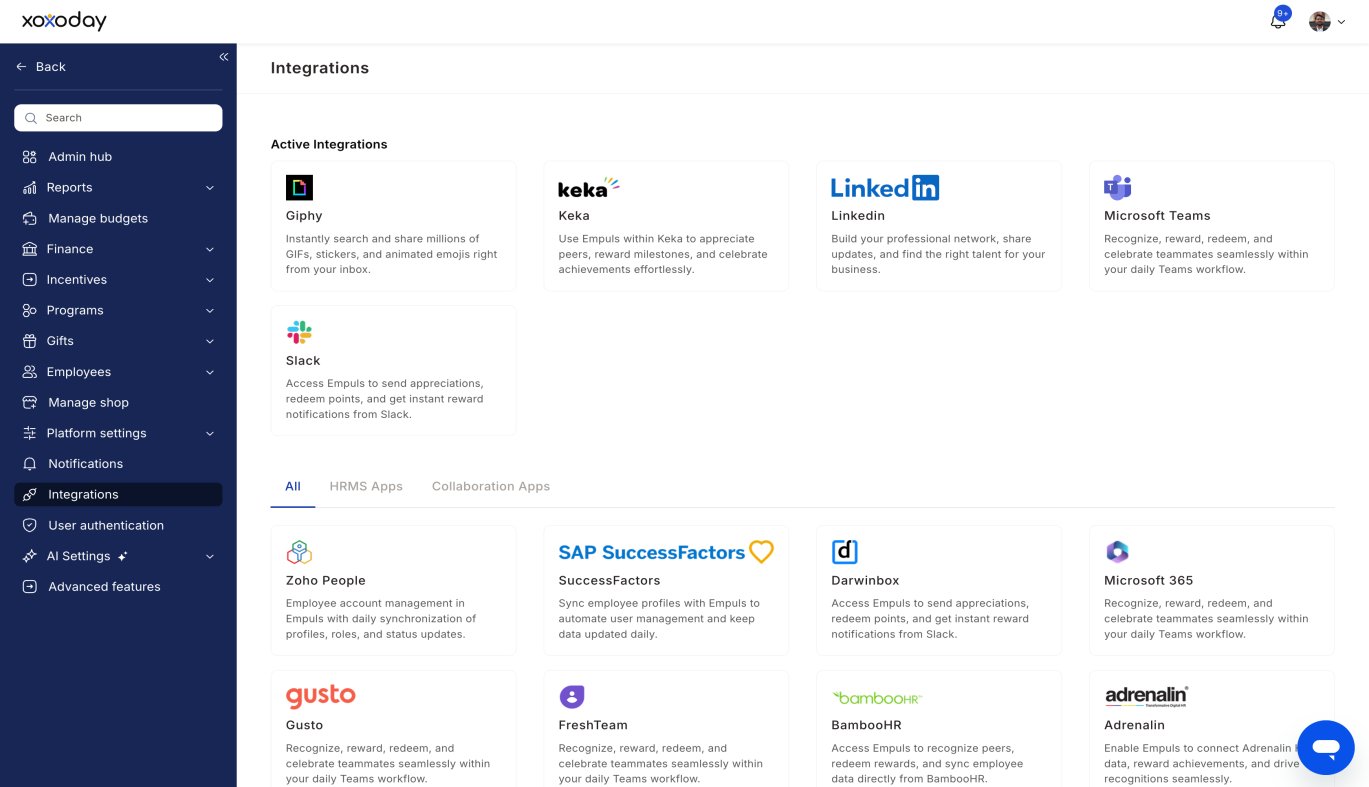Click the Programs icon in sidebar
Screen dimensions: 1369x787
(x=30, y=311)
